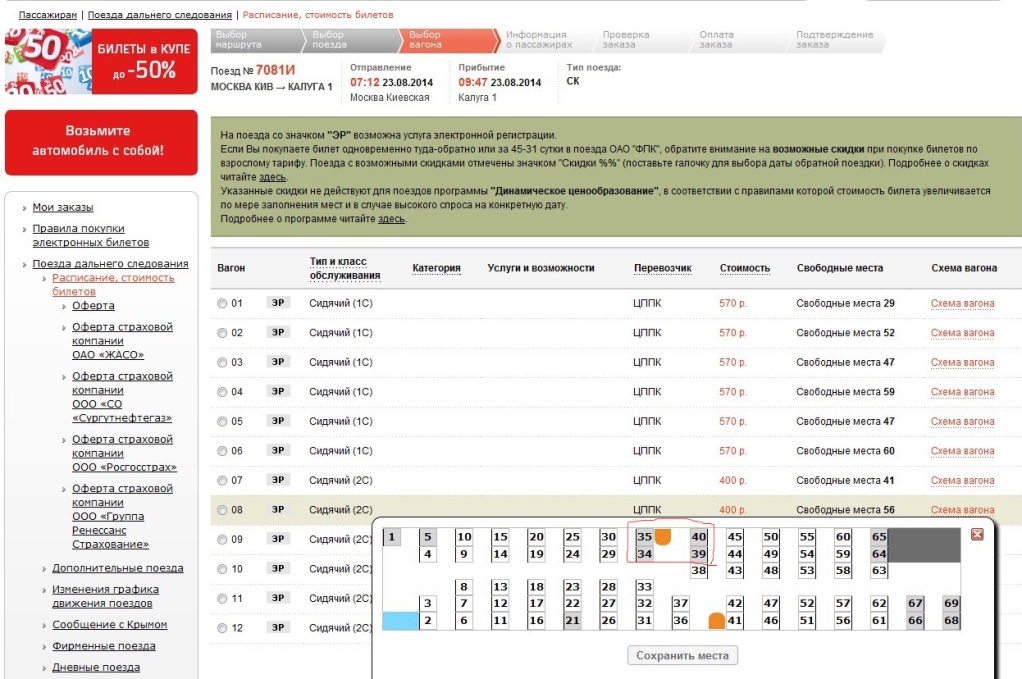
Task: Select wagon 05 radio button
Action: click(x=222, y=422)
